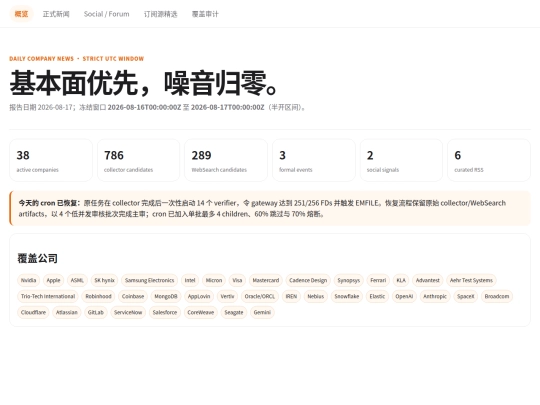The image size is (540, 405).
Task: Click the KLA chip
Action: tap(401, 280)
